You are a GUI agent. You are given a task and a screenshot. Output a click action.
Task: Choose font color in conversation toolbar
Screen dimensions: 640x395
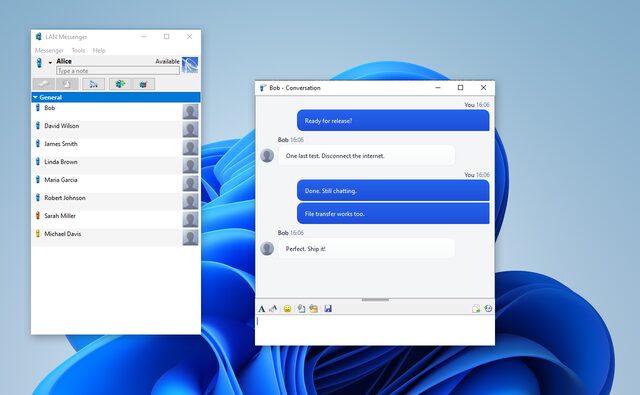click(x=273, y=308)
